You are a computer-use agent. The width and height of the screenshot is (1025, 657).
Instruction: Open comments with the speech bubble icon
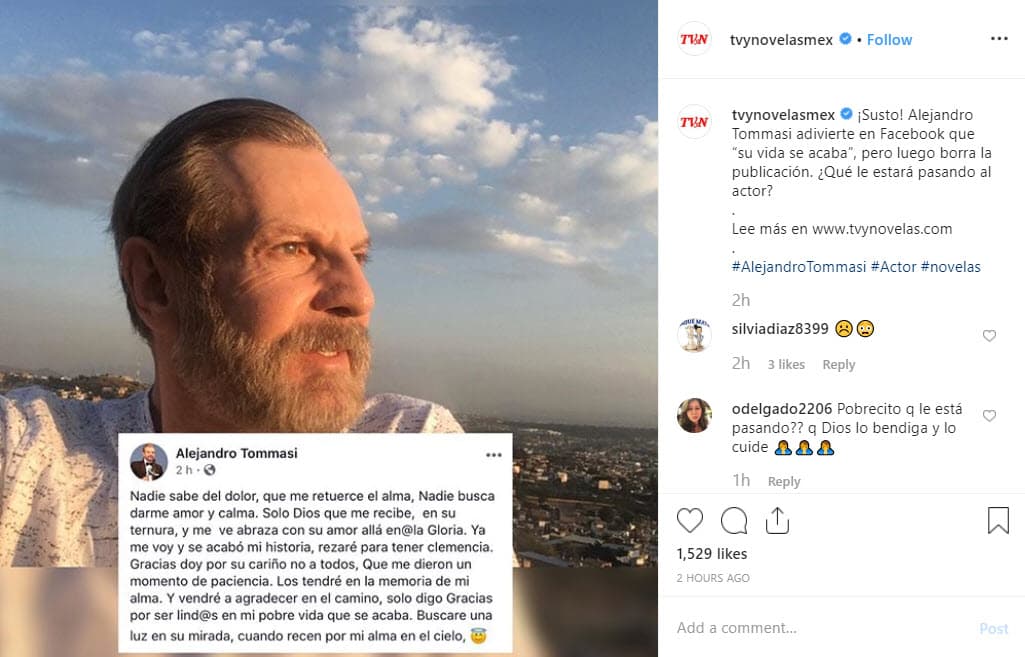(x=734, y=521)
